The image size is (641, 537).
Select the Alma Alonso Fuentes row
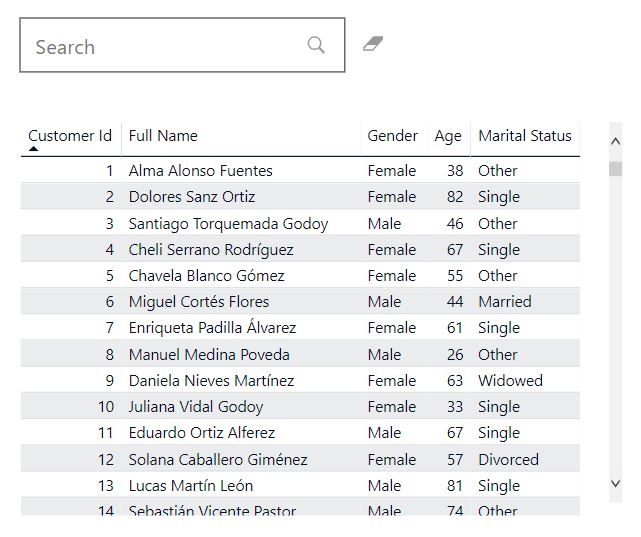[200, 171]
